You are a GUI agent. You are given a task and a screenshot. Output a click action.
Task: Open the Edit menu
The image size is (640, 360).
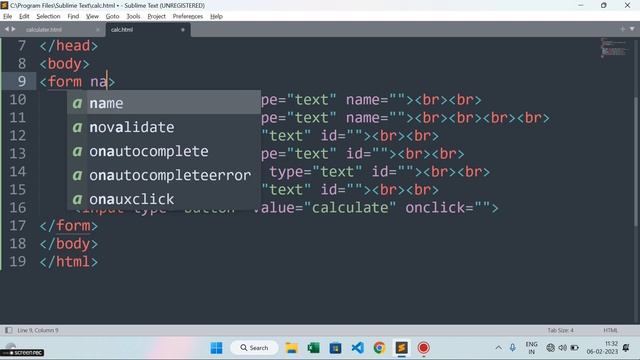[24, 16]
